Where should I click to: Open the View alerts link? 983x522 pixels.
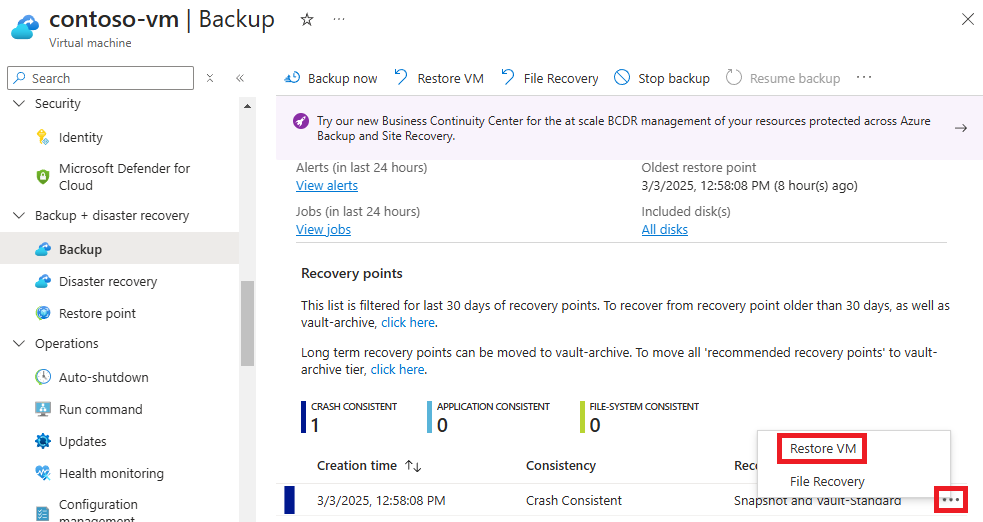327,185
